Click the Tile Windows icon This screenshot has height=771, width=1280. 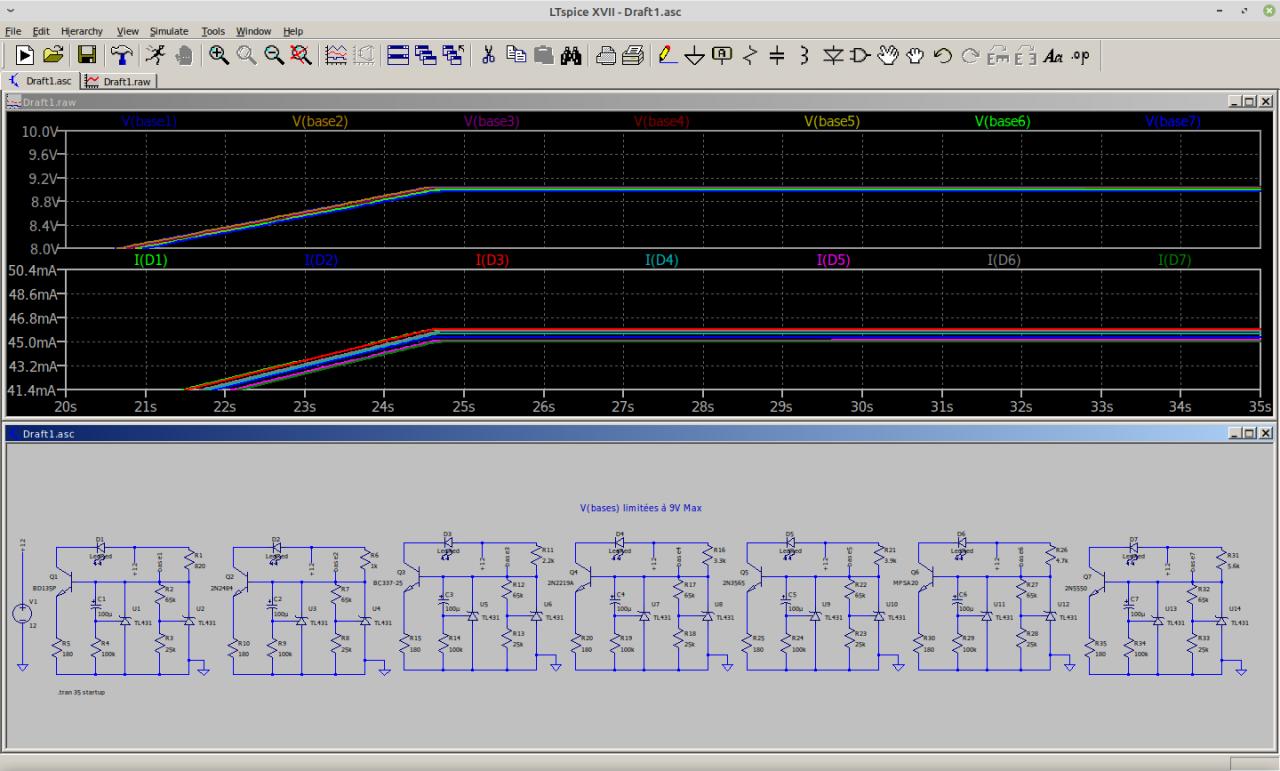coord(398,56)
